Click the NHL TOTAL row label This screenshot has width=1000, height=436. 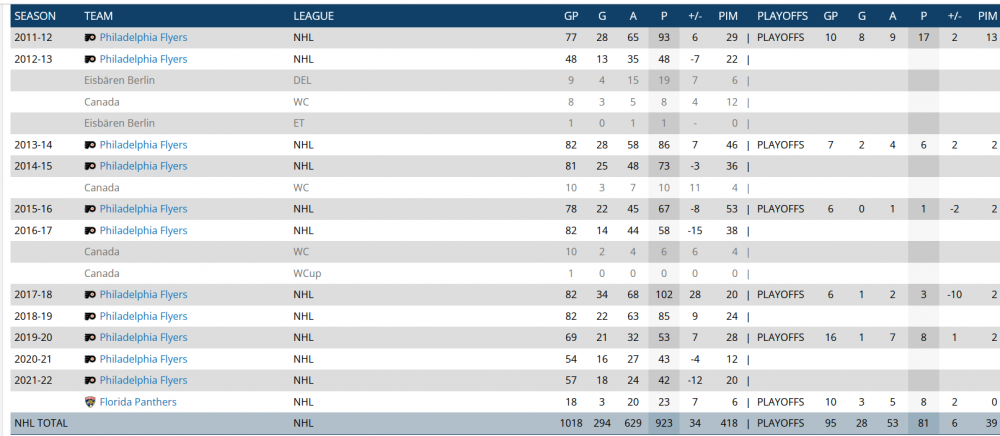(x=41, y=424)
